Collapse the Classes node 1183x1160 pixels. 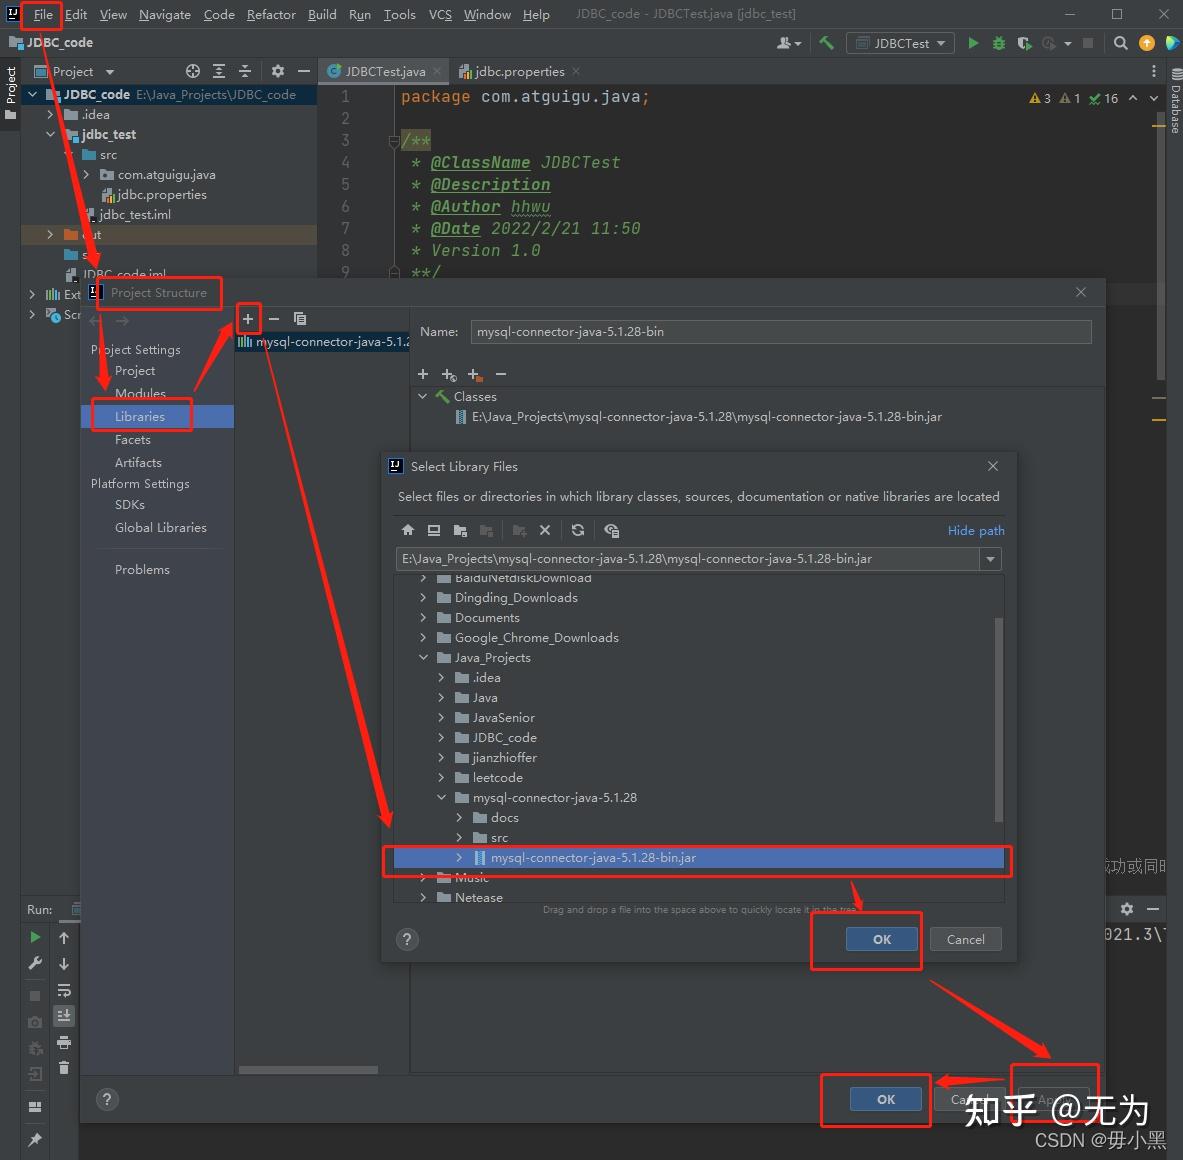coord(423,397)
